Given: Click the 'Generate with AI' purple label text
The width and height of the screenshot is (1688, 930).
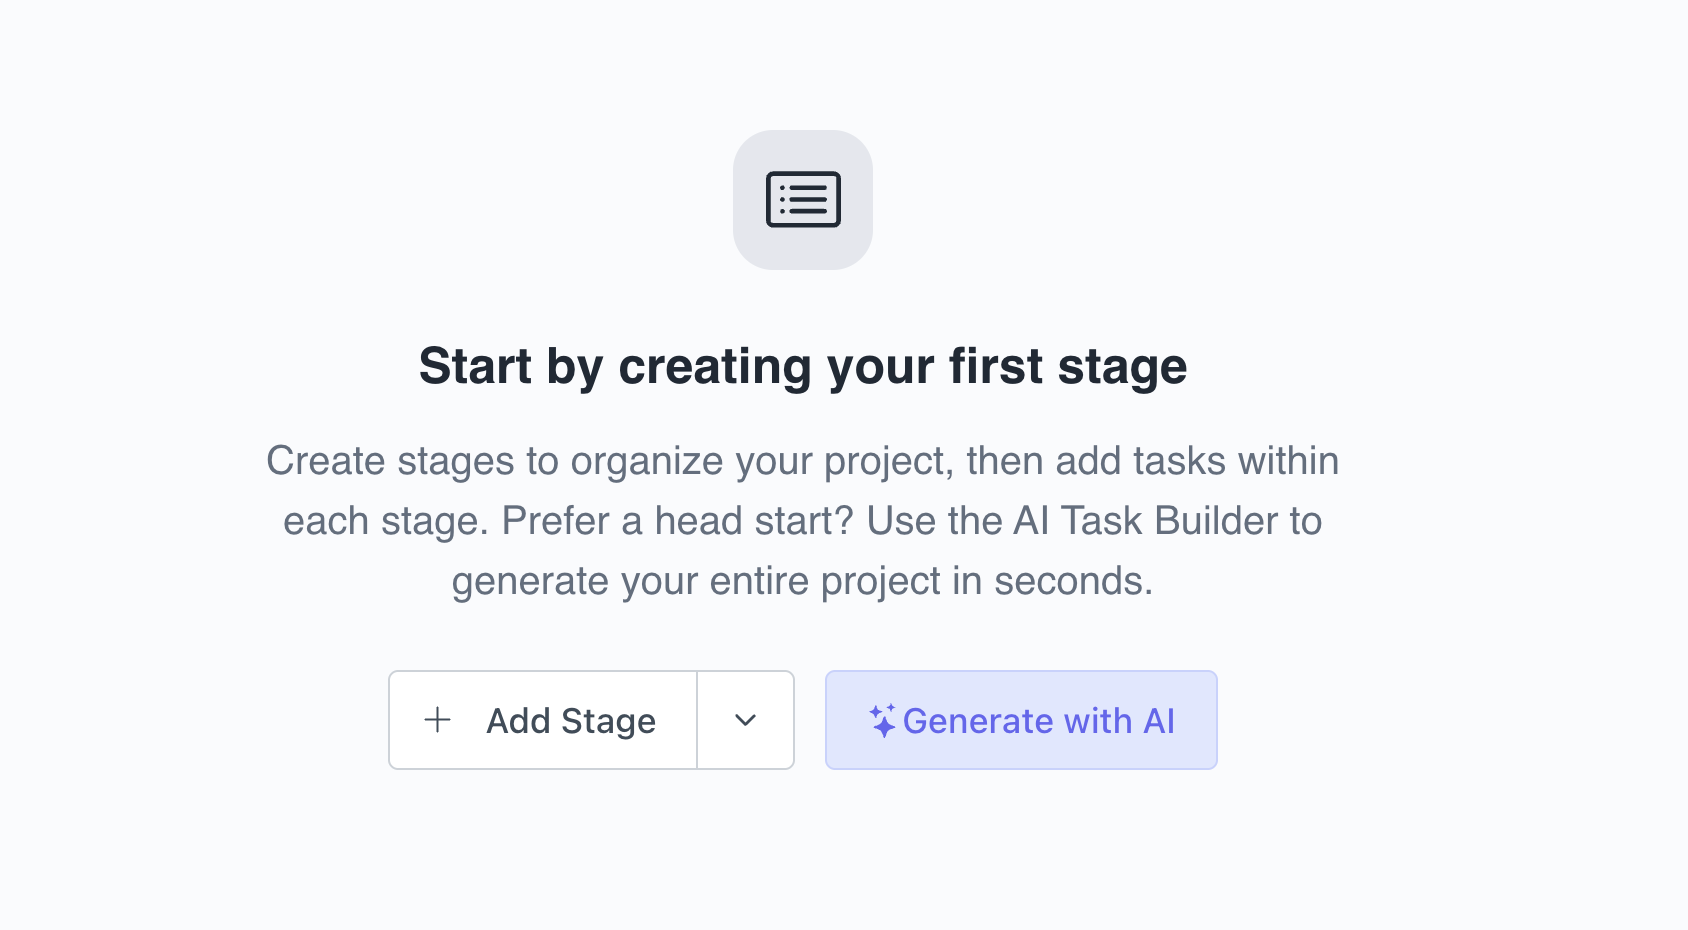Looking at the screenshot, I should point(1039,720).
